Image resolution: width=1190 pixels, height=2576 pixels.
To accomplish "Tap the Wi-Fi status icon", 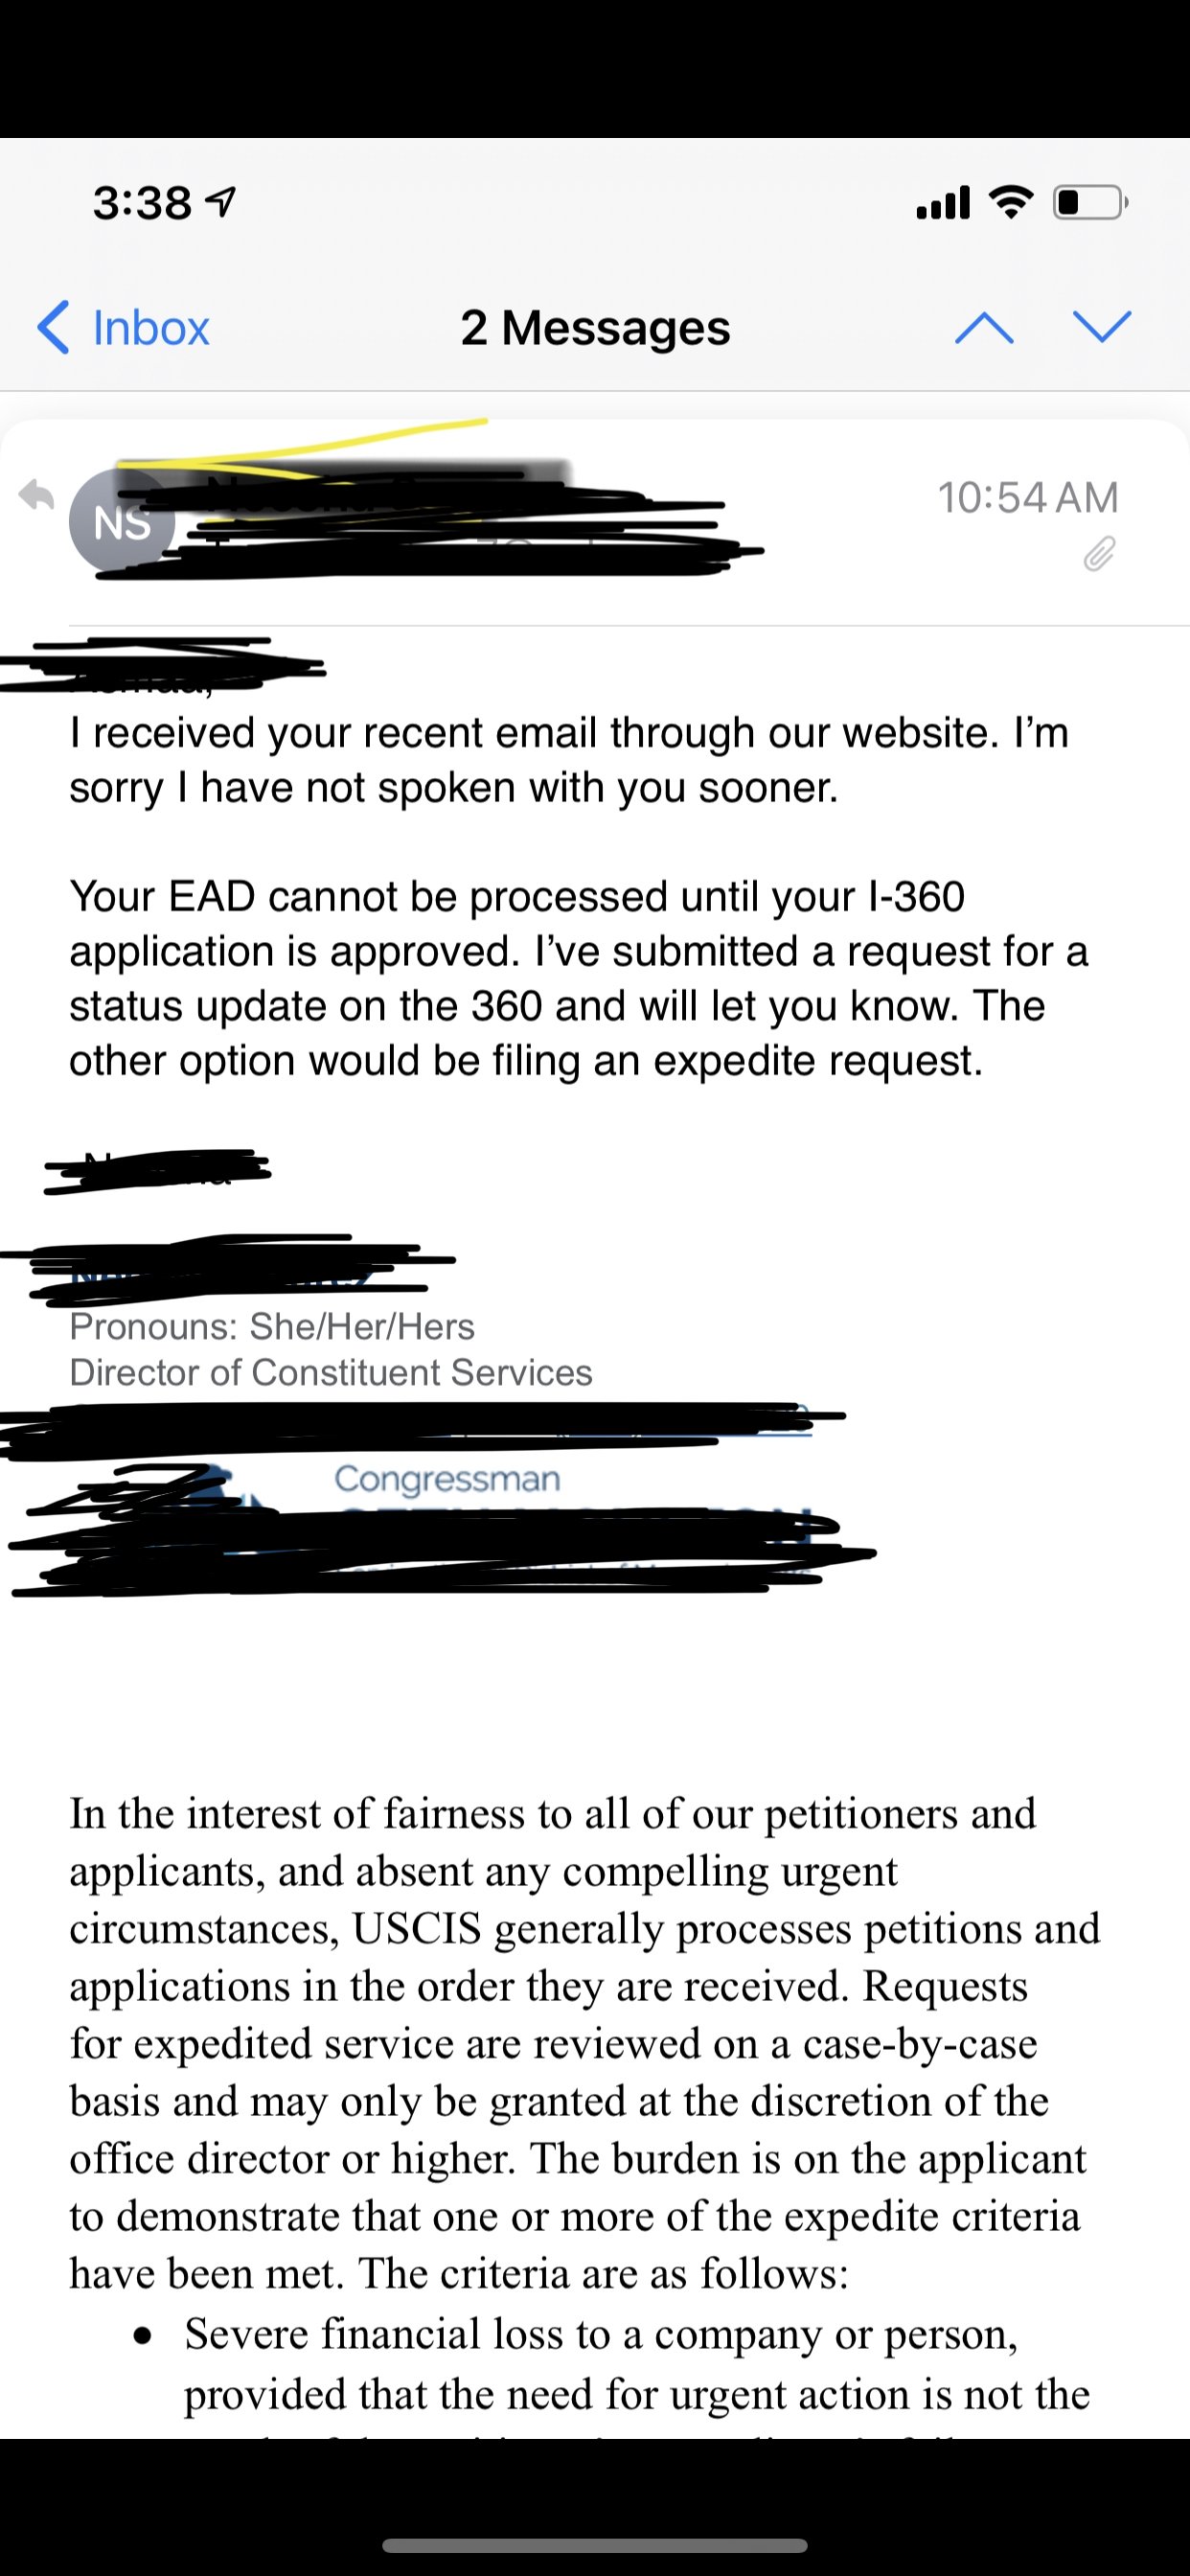I will pos(1011,203).
